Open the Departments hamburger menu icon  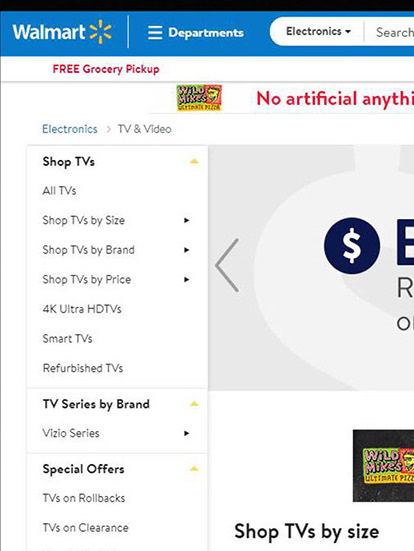click(x=155, y=32)
